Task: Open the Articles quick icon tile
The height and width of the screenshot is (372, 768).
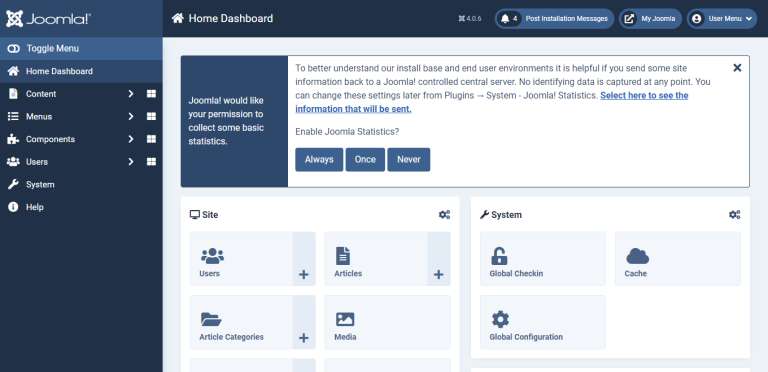Action: [x=376, y=258]
